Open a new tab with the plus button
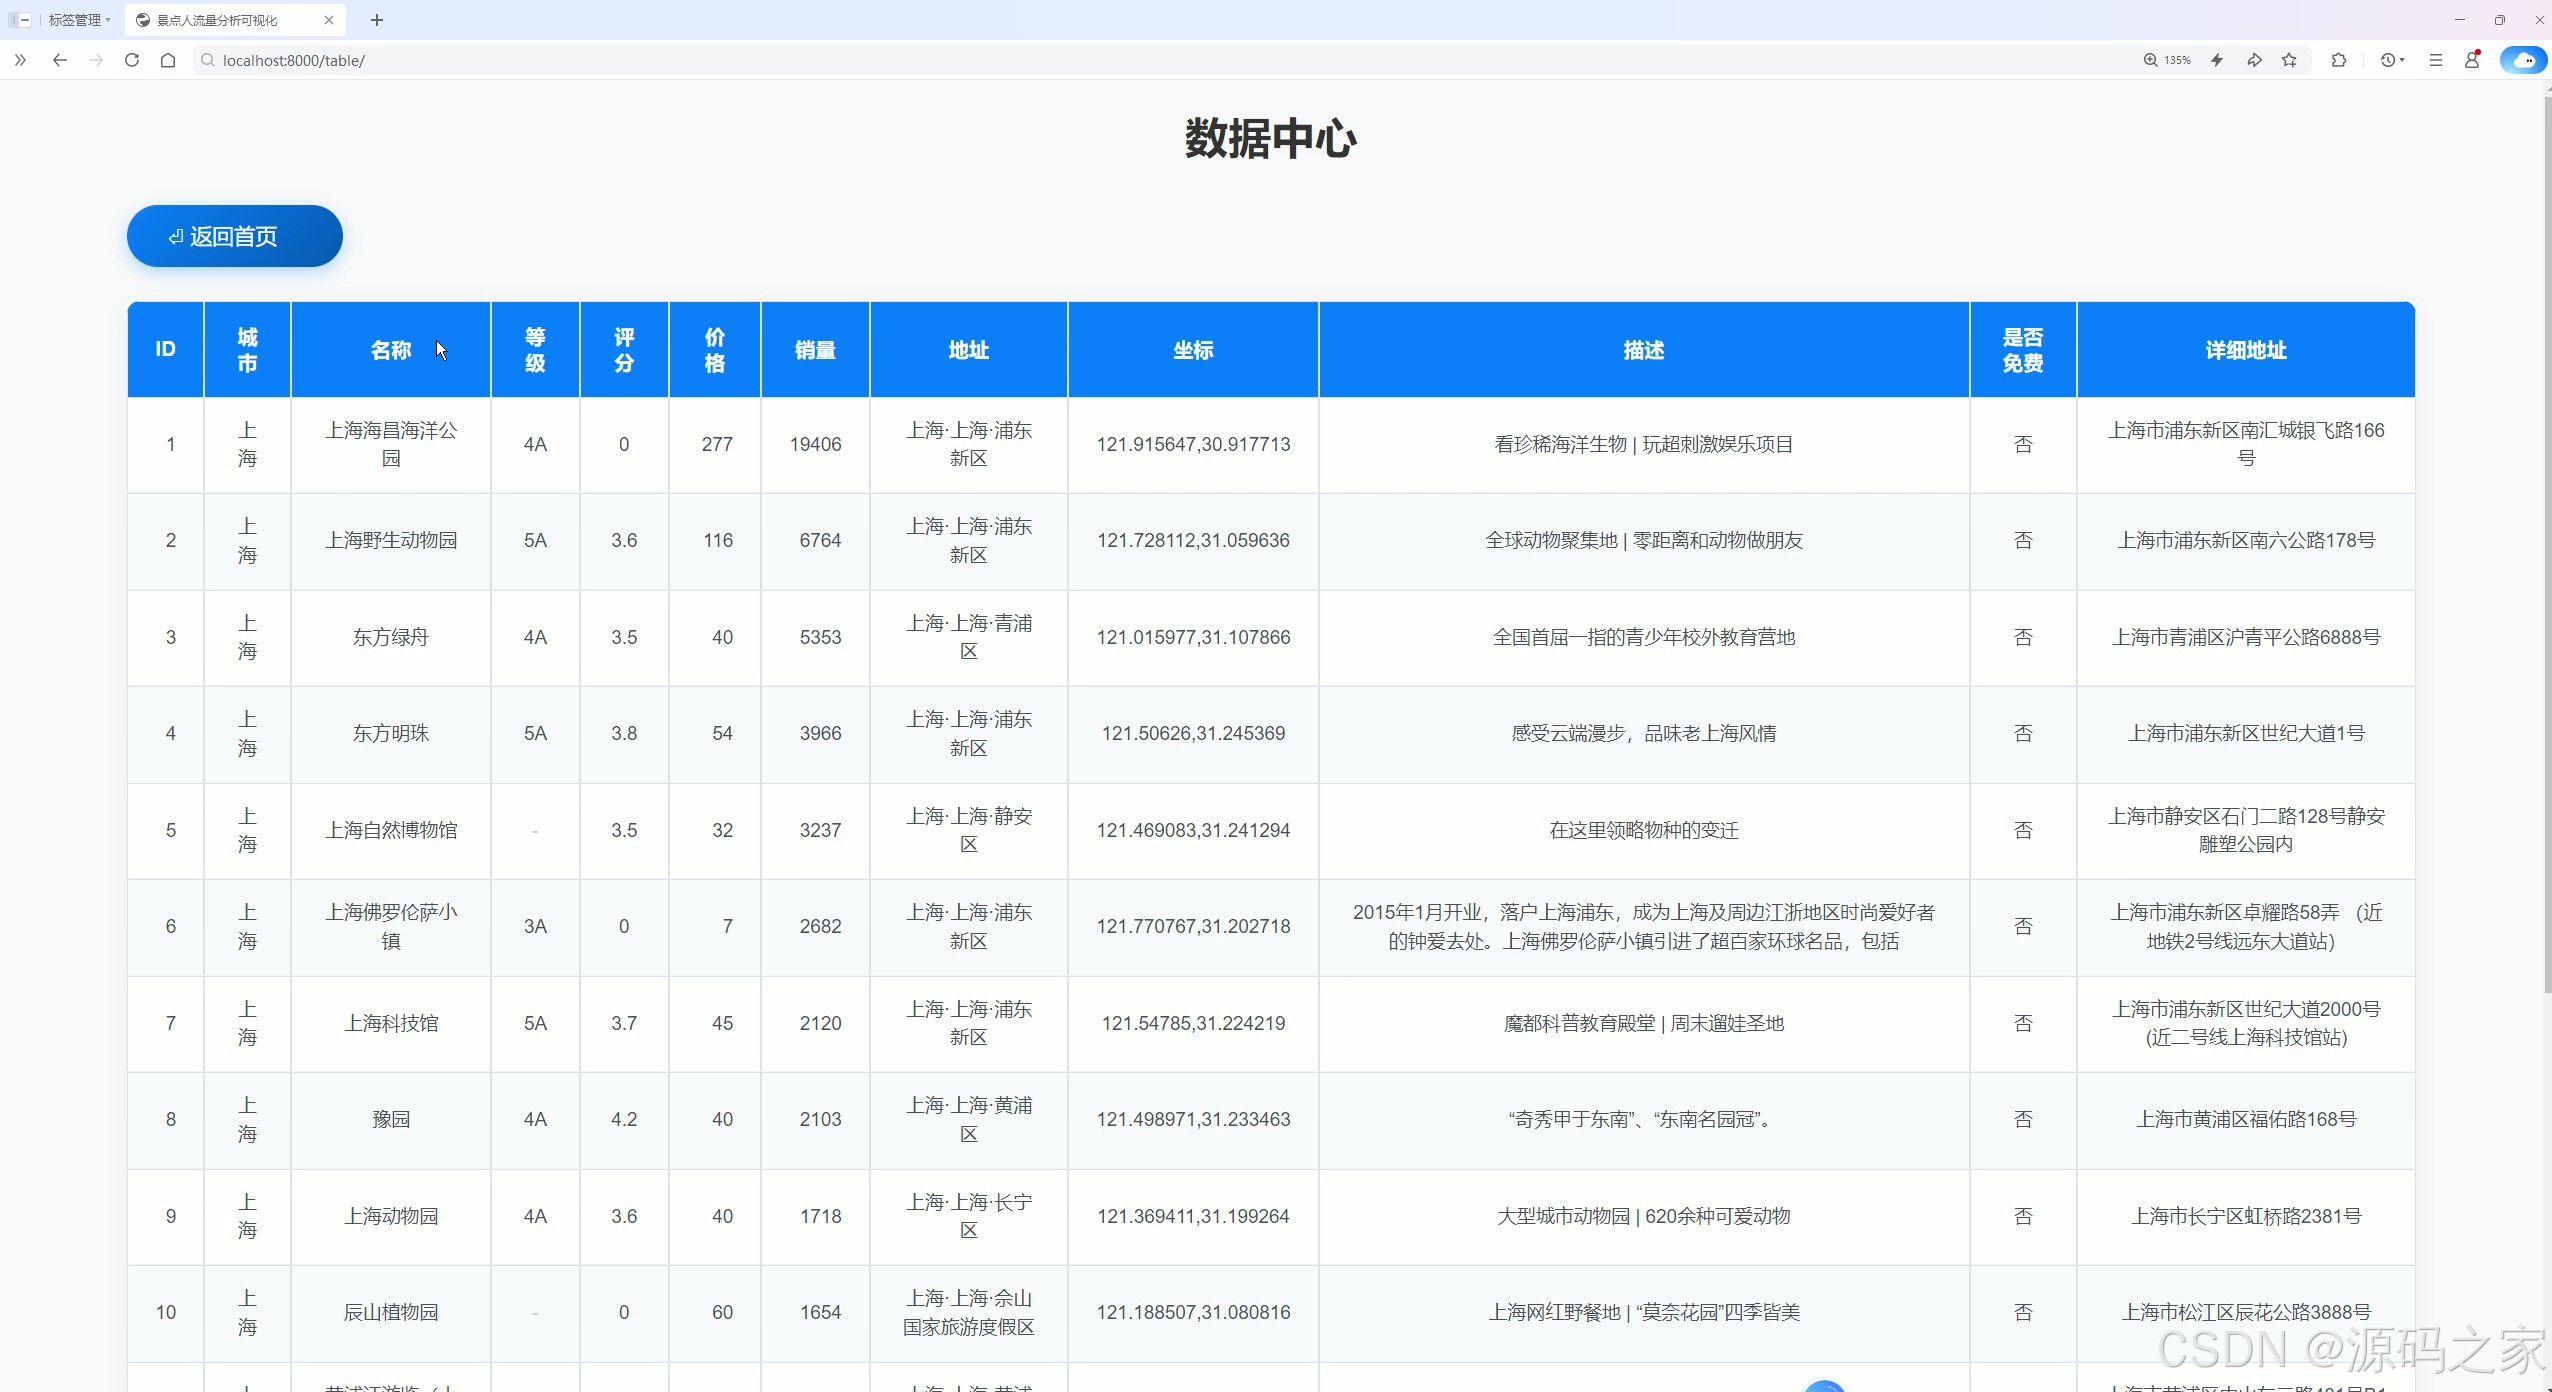Image resolution: width=2552 pixels, height=1392 pixels. coord(376,20)
